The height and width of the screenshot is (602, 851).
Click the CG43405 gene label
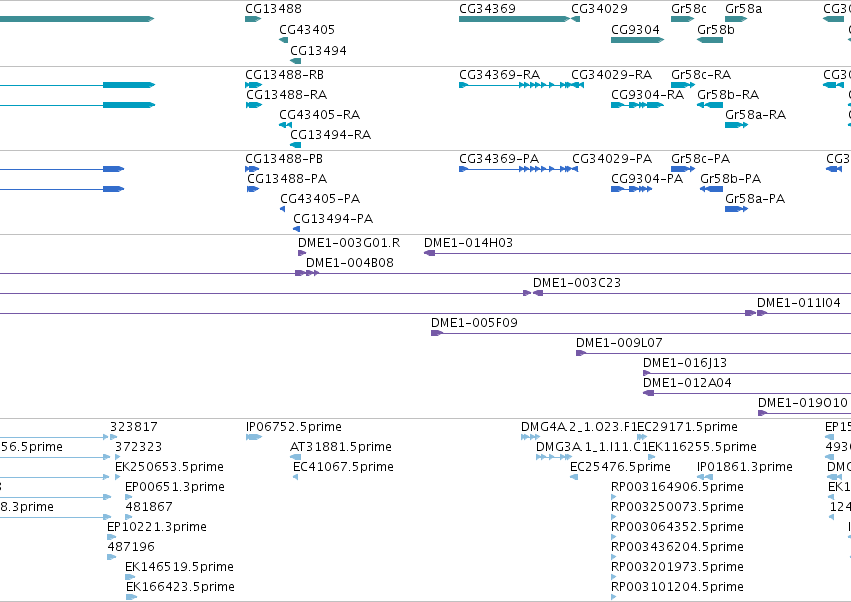[x=307, y=30]
